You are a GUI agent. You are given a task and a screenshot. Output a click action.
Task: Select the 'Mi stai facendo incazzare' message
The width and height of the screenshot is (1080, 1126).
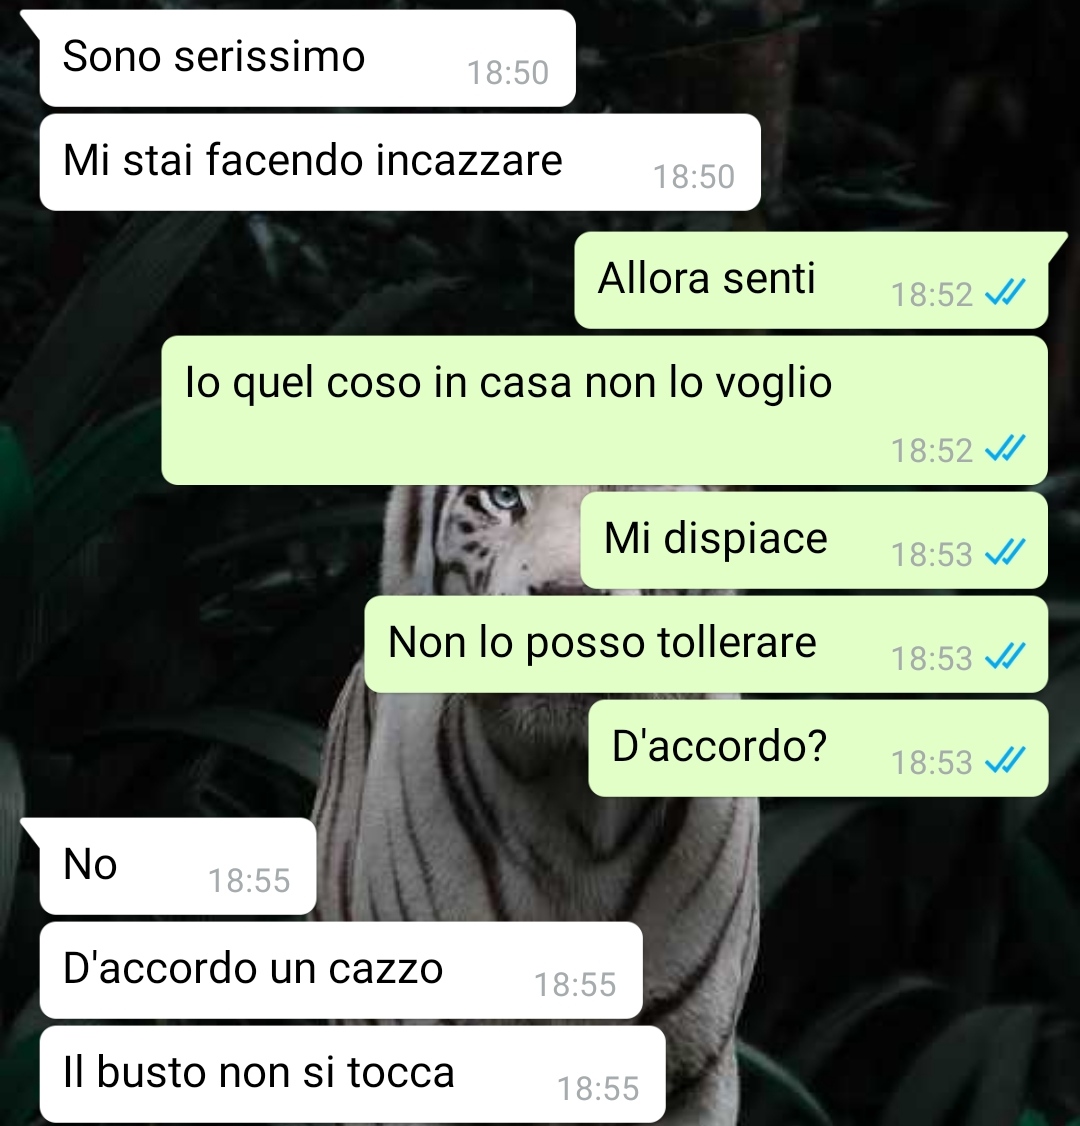pos(400,162)
